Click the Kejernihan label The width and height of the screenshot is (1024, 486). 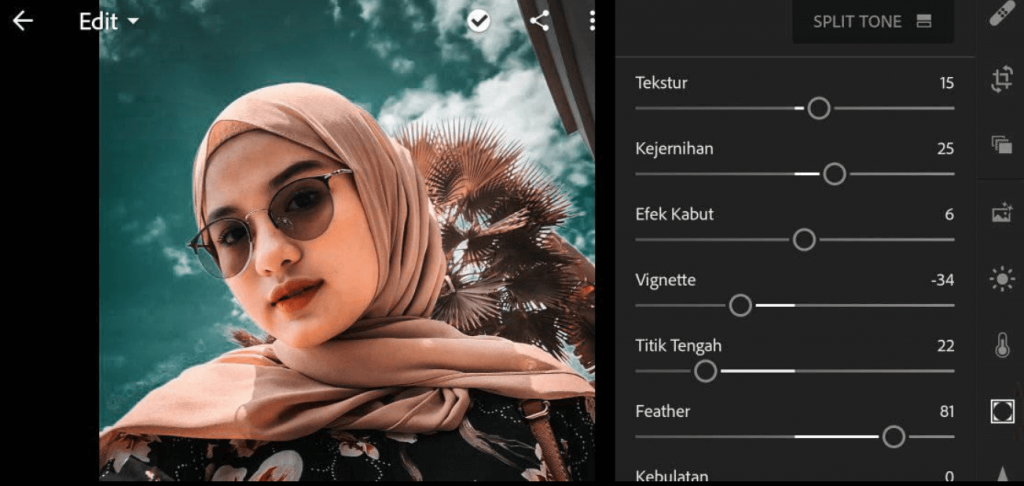(x=674, y=149)
